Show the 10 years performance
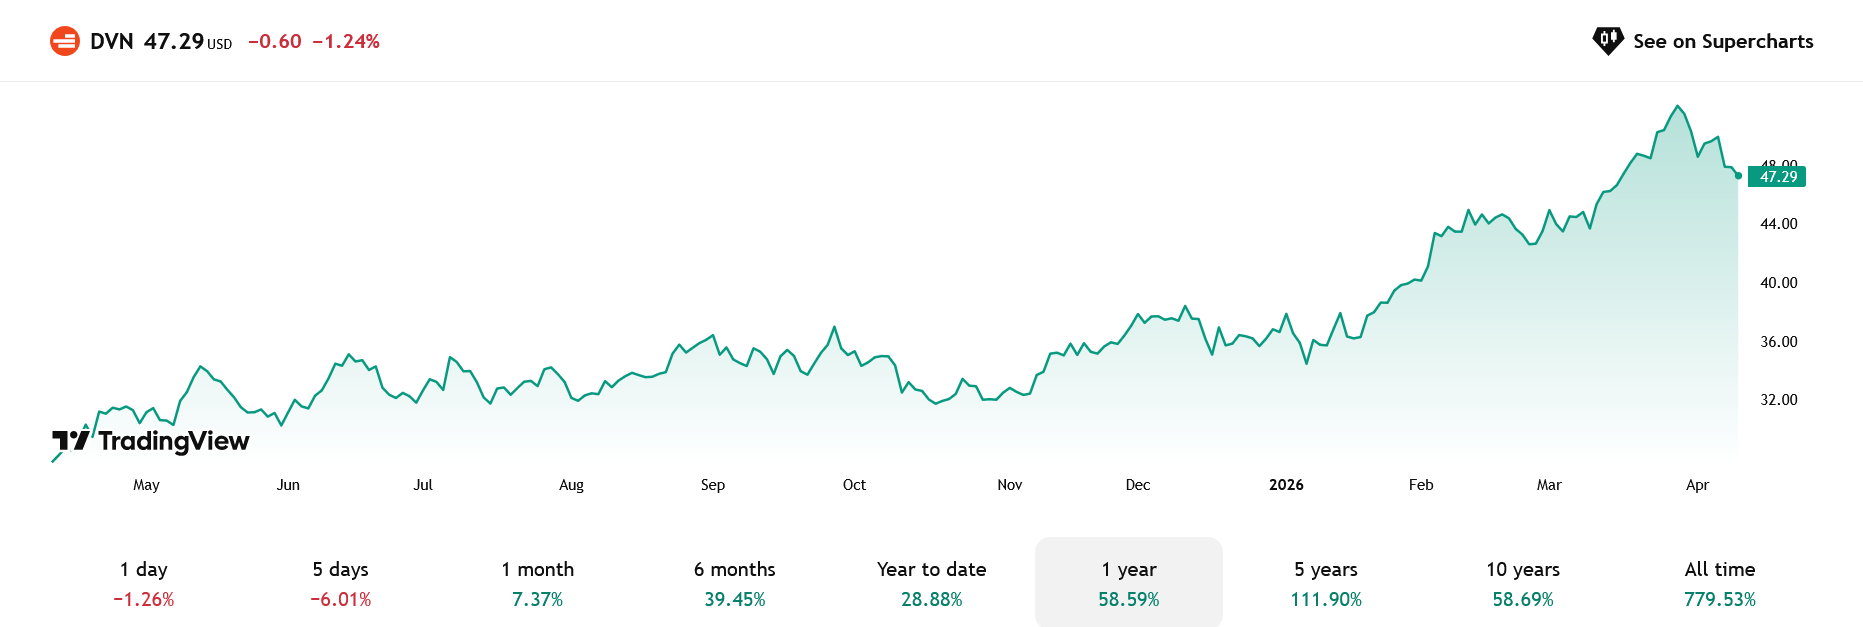The width and height of the screenshot is (1863, 627). [1523, 583]
